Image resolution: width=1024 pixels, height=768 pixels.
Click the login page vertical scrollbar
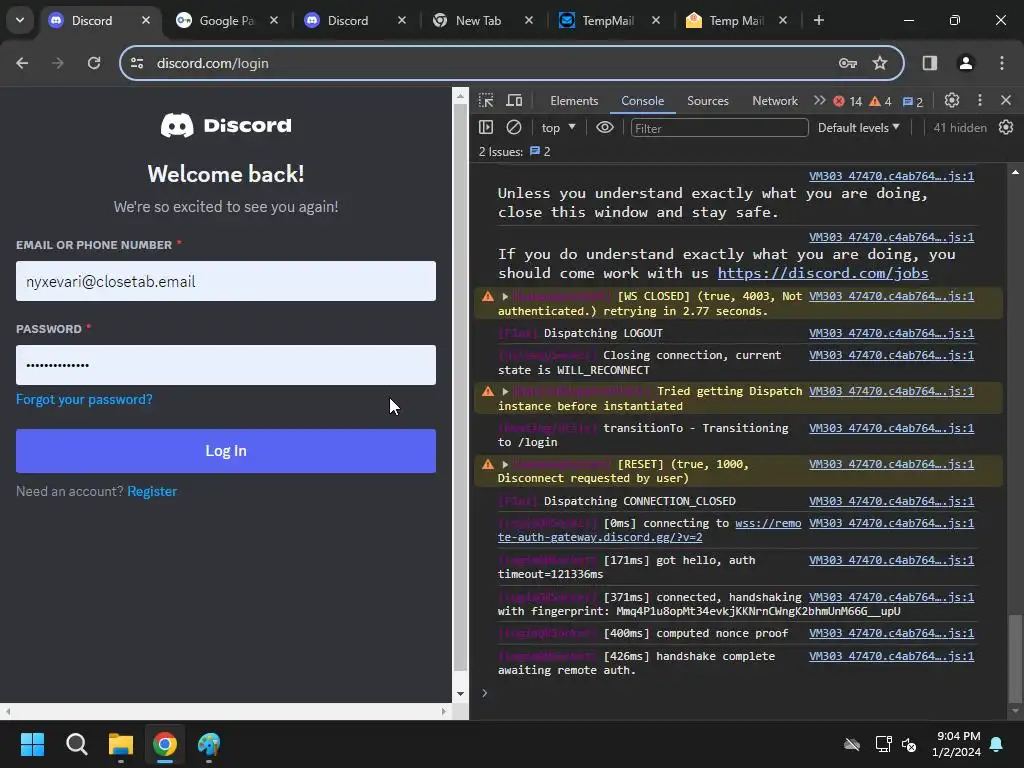click(x=460, y=389)
